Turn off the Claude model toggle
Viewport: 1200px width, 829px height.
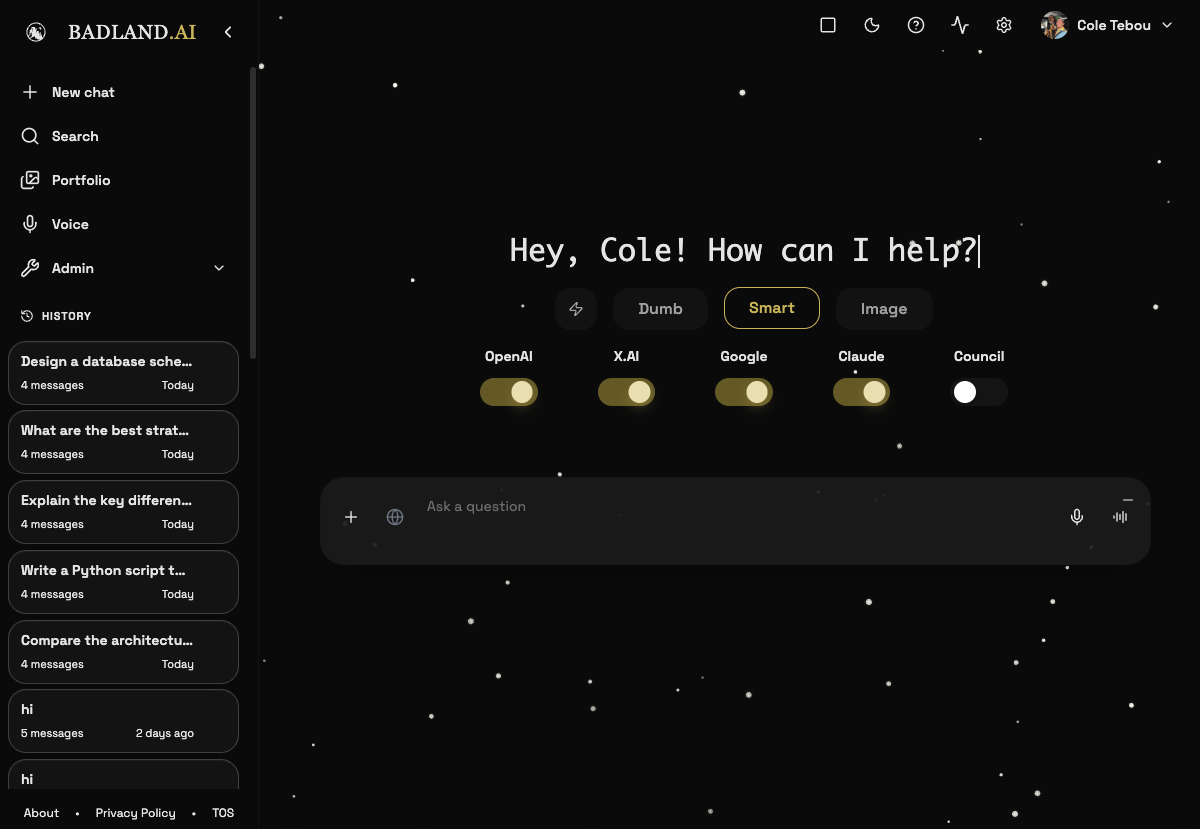click(861, 392)
